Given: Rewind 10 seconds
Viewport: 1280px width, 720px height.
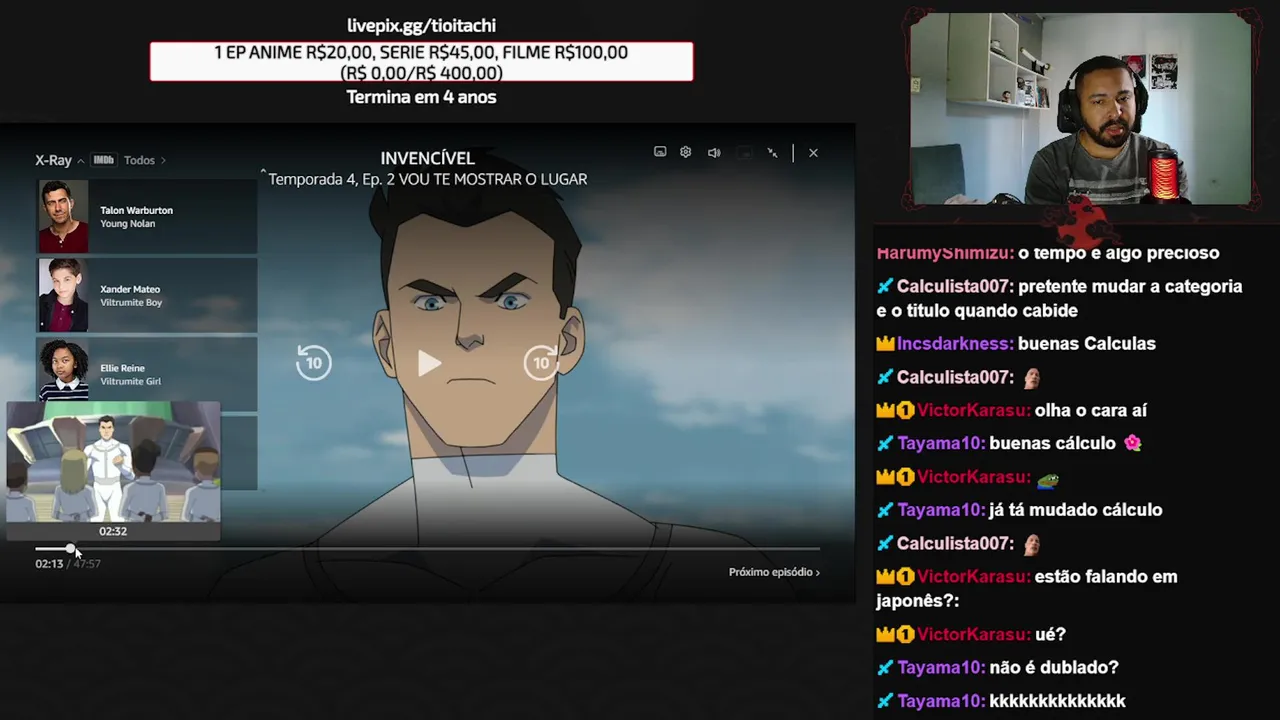Looking at the screenshot, I should click(x=313, y=362).
